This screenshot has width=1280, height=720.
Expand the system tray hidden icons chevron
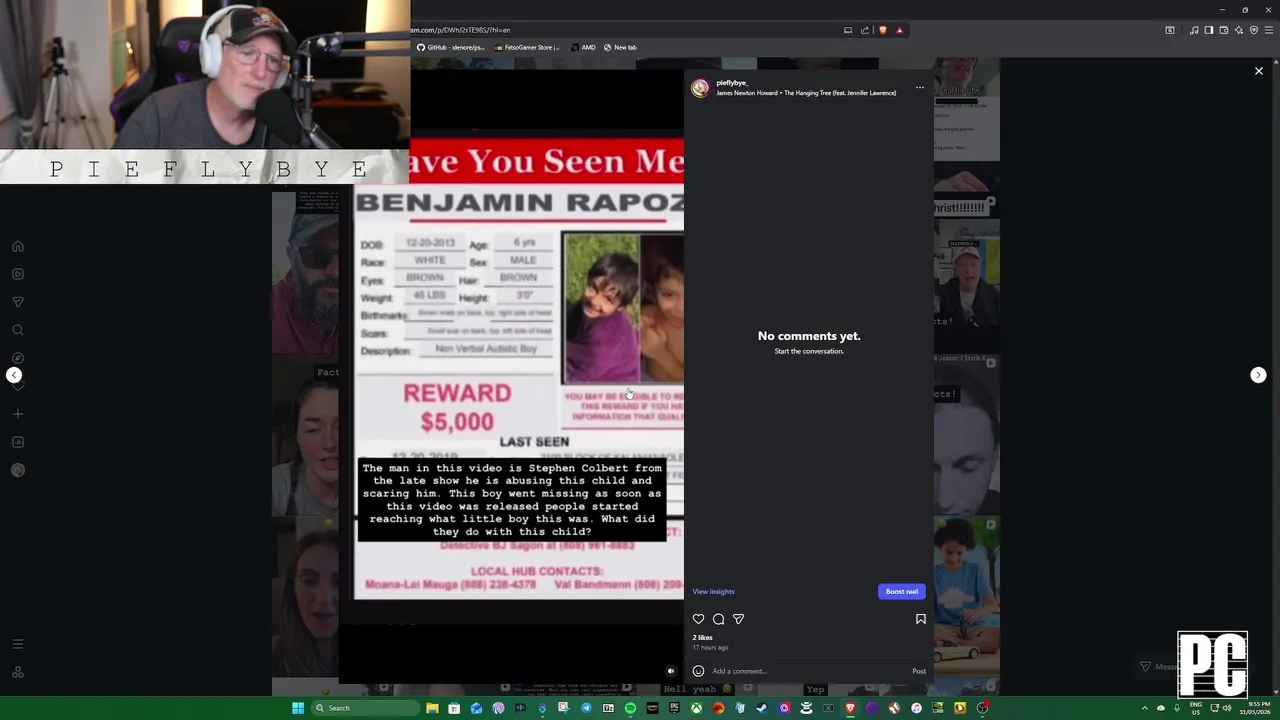(1145, 708)
